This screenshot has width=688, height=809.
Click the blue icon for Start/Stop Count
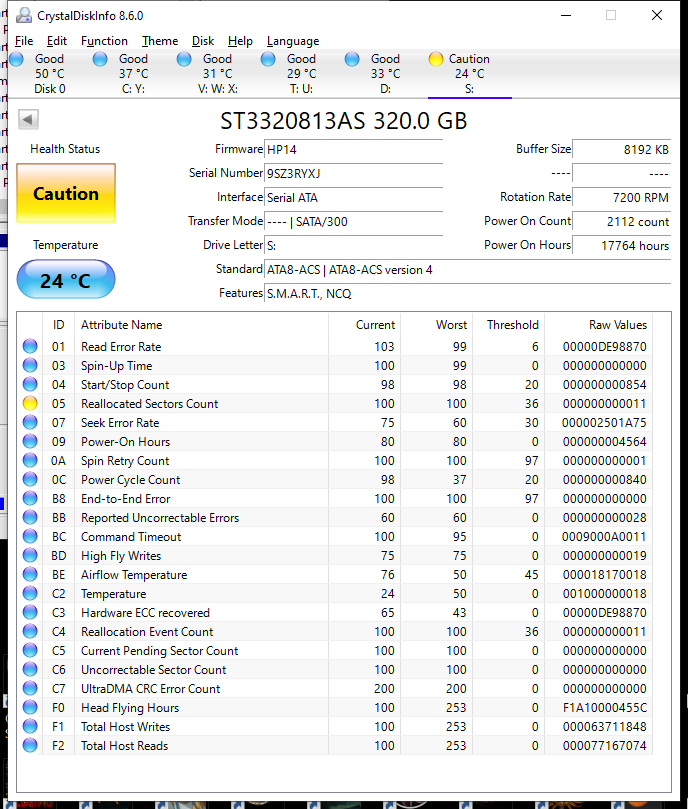[30, 384]
